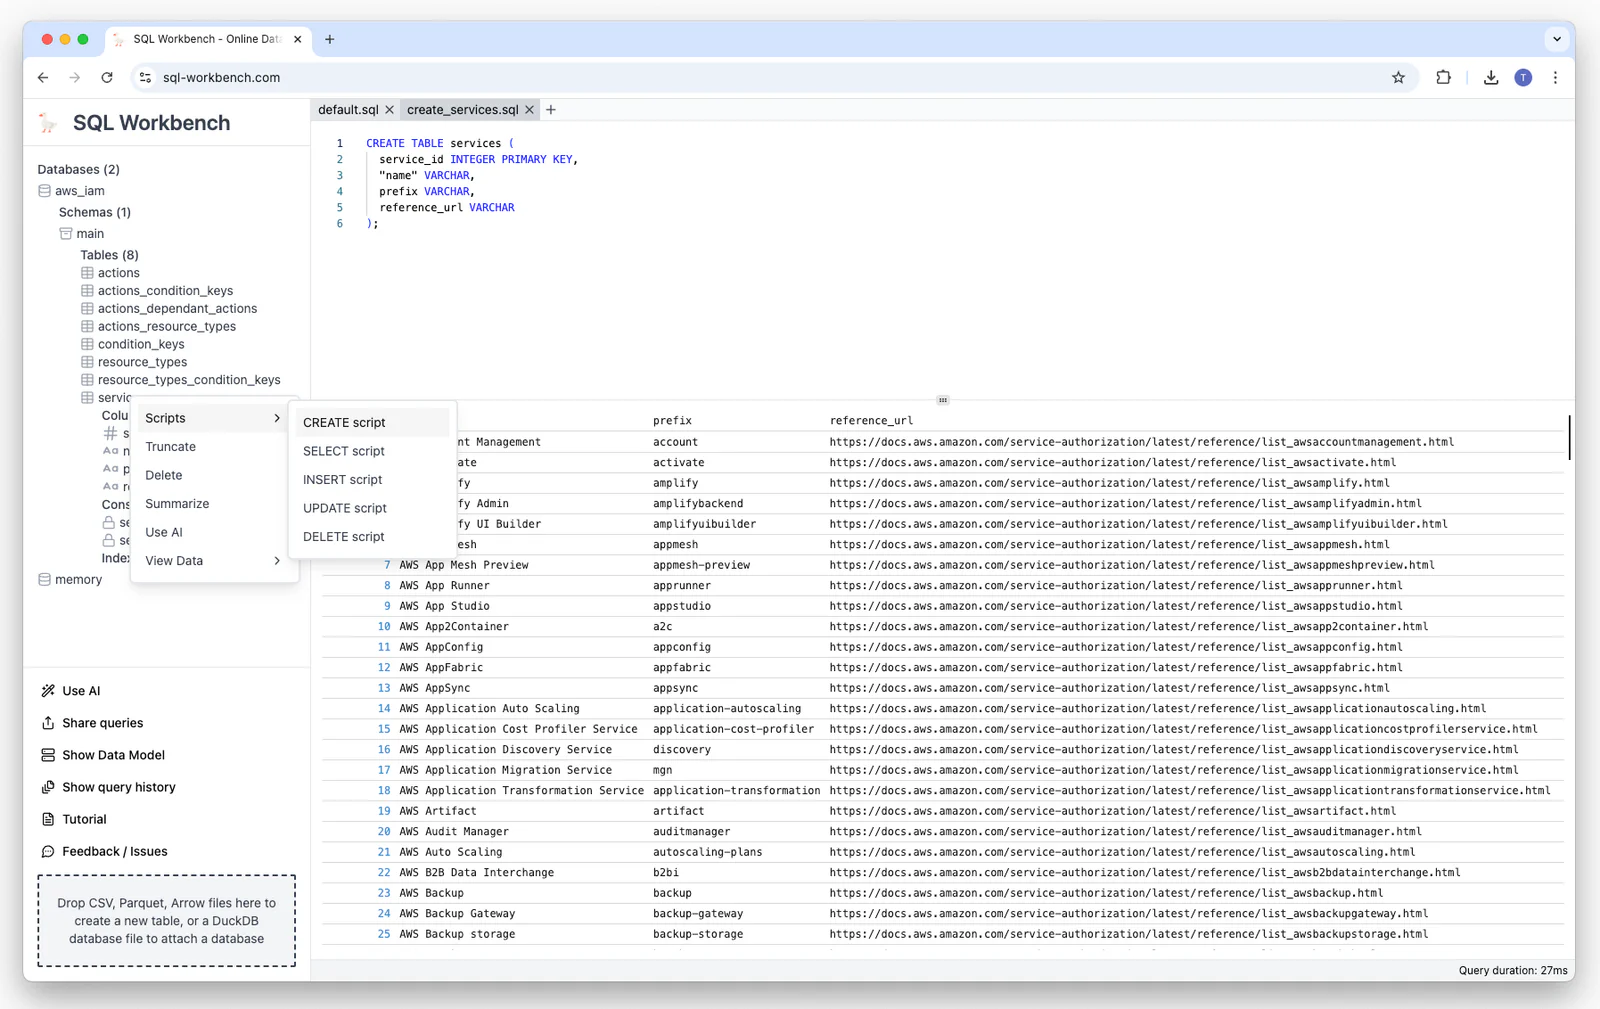Click the memory database icon

pyautogui.click(x=45, y=580)
